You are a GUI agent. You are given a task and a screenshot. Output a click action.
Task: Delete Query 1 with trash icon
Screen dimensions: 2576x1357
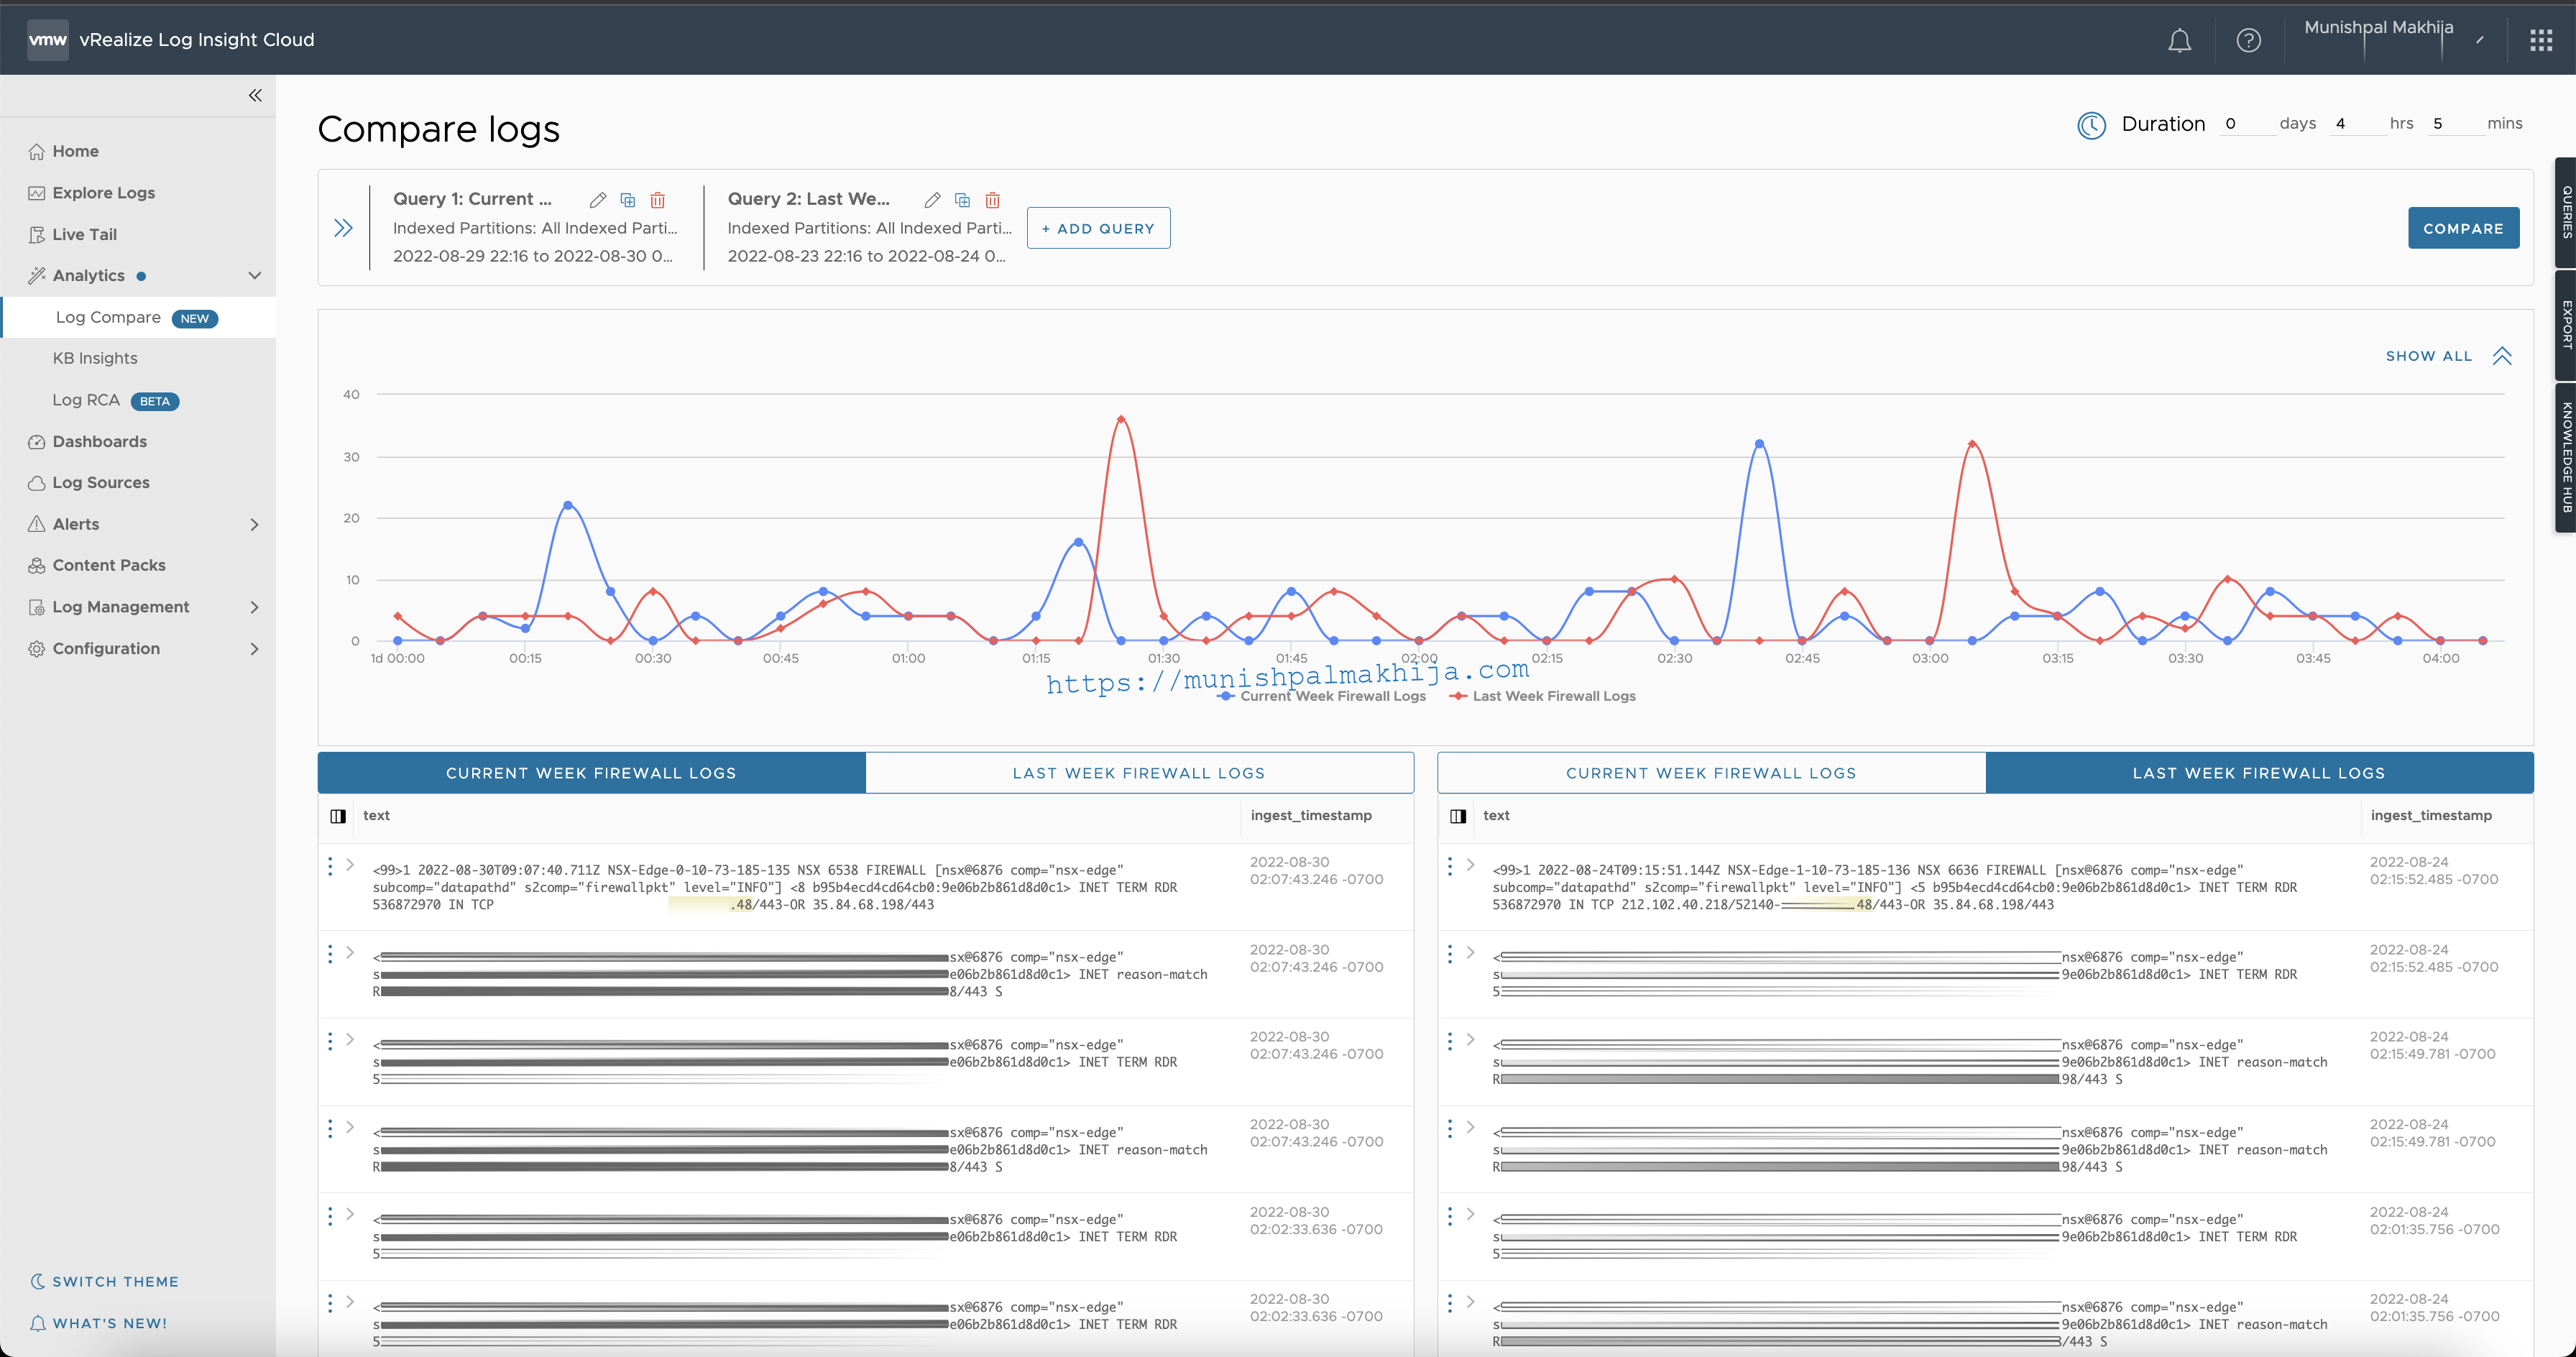(658, 200)
